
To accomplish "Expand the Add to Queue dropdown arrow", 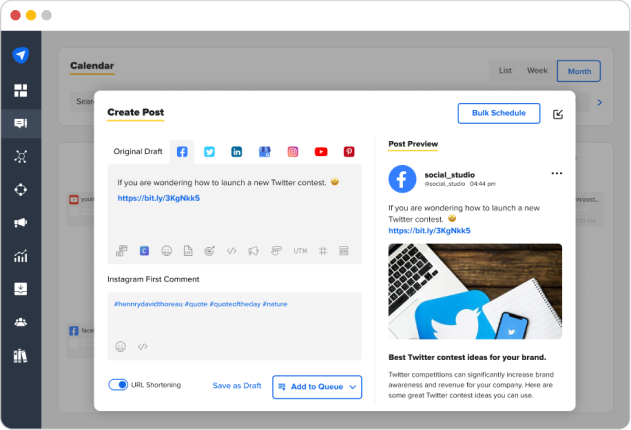I will point(353,387).
